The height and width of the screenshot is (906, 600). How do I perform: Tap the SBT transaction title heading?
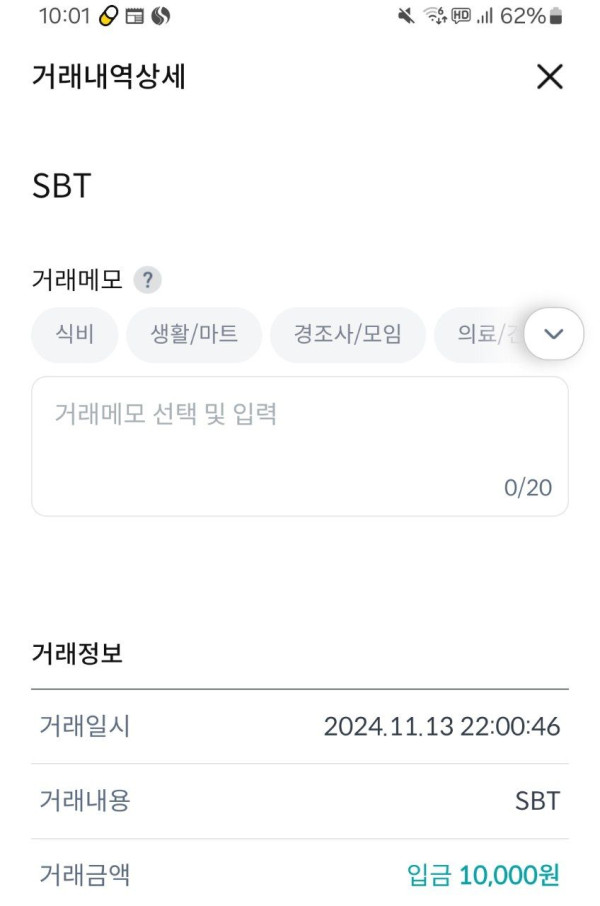62,186
